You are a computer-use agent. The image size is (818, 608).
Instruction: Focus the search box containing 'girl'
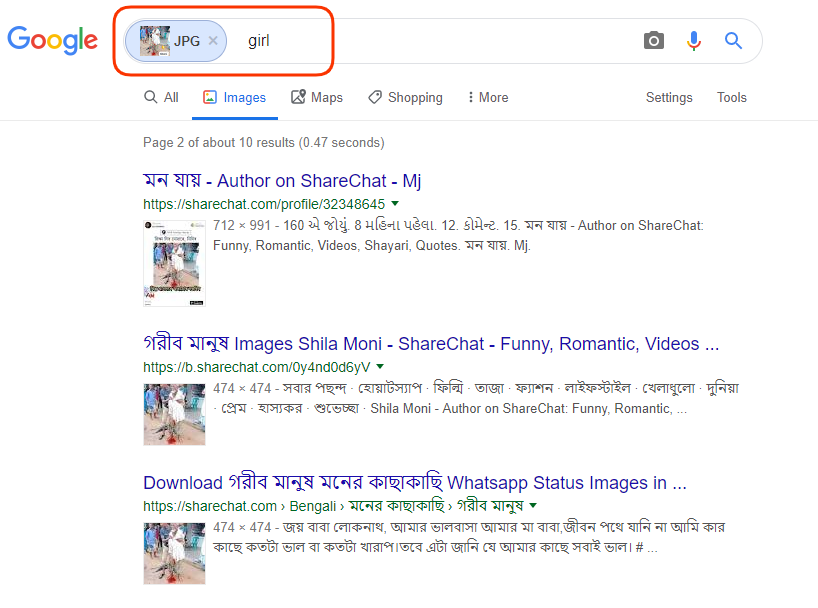(x=443, y=41)
